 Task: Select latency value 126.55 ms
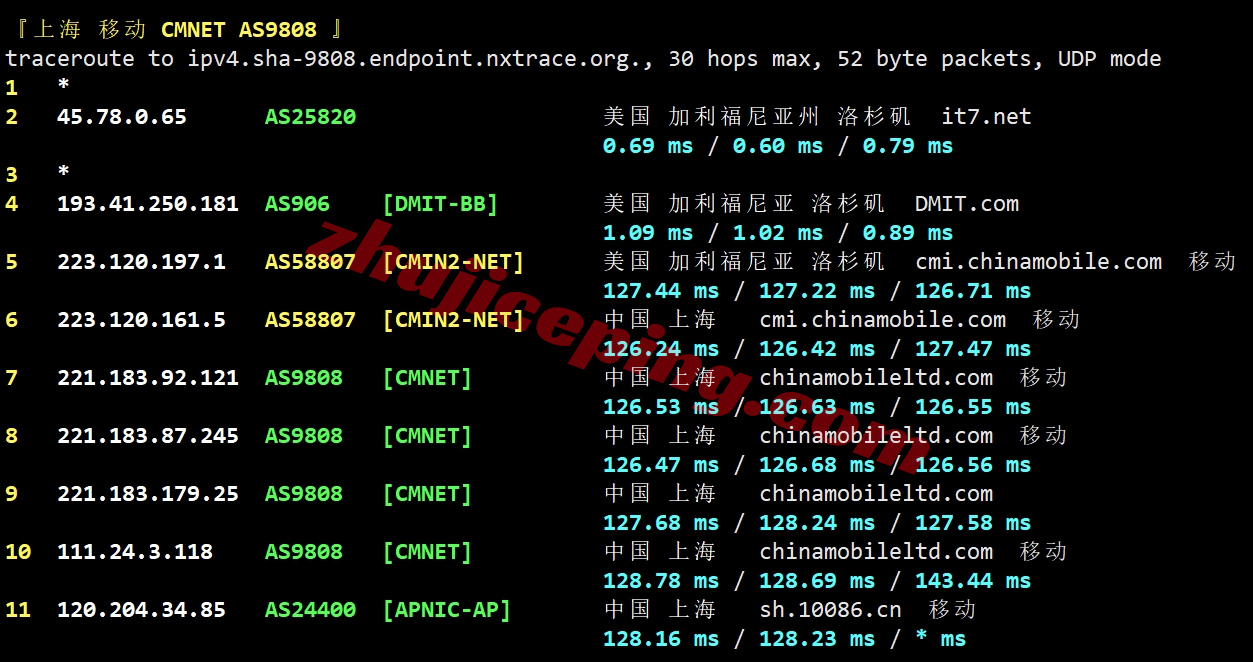pyautogui.click(x=973, y=407)
